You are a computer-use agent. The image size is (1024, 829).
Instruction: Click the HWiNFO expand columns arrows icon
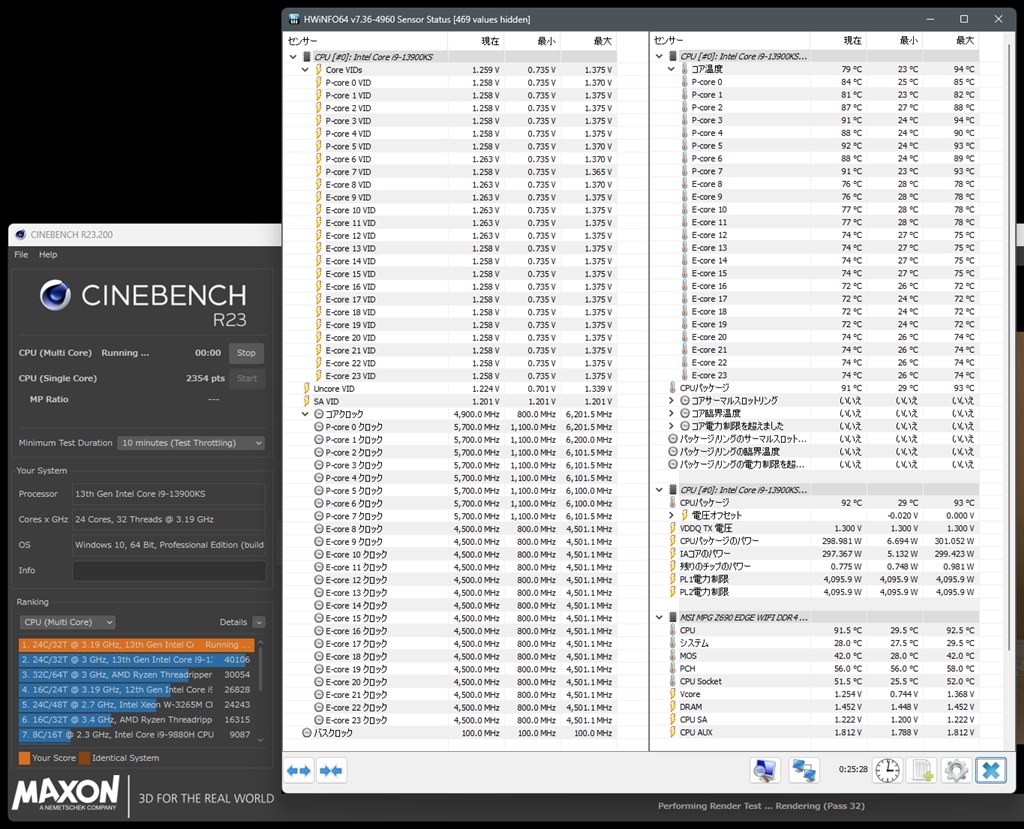(x=298, y=771)
